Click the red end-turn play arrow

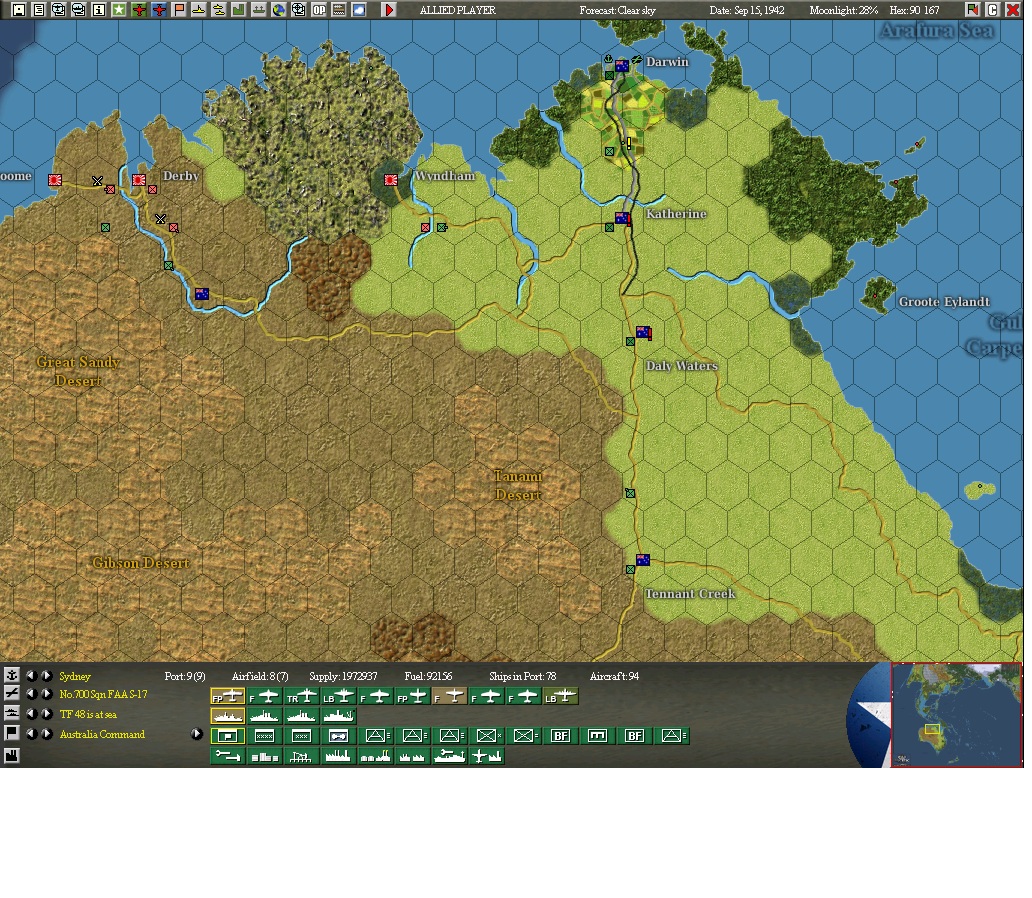389,10
